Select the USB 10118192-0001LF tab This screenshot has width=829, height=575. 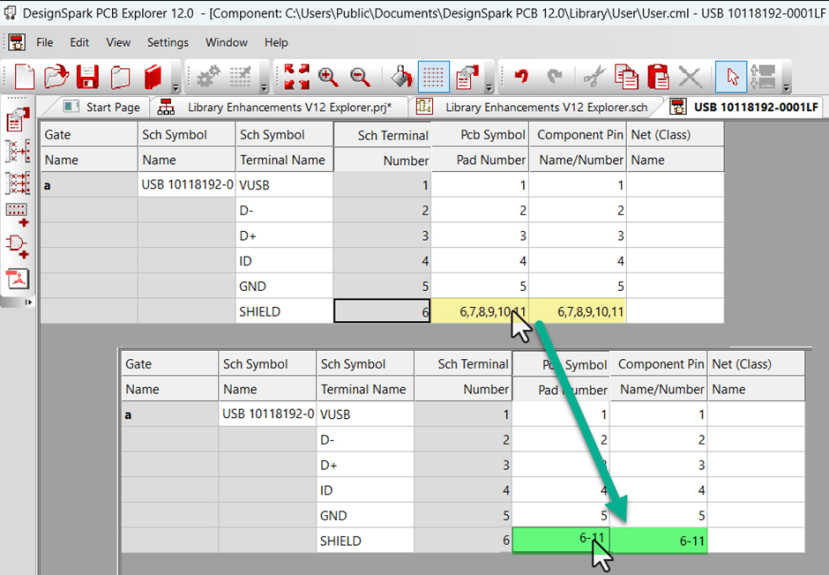(745, 107)
